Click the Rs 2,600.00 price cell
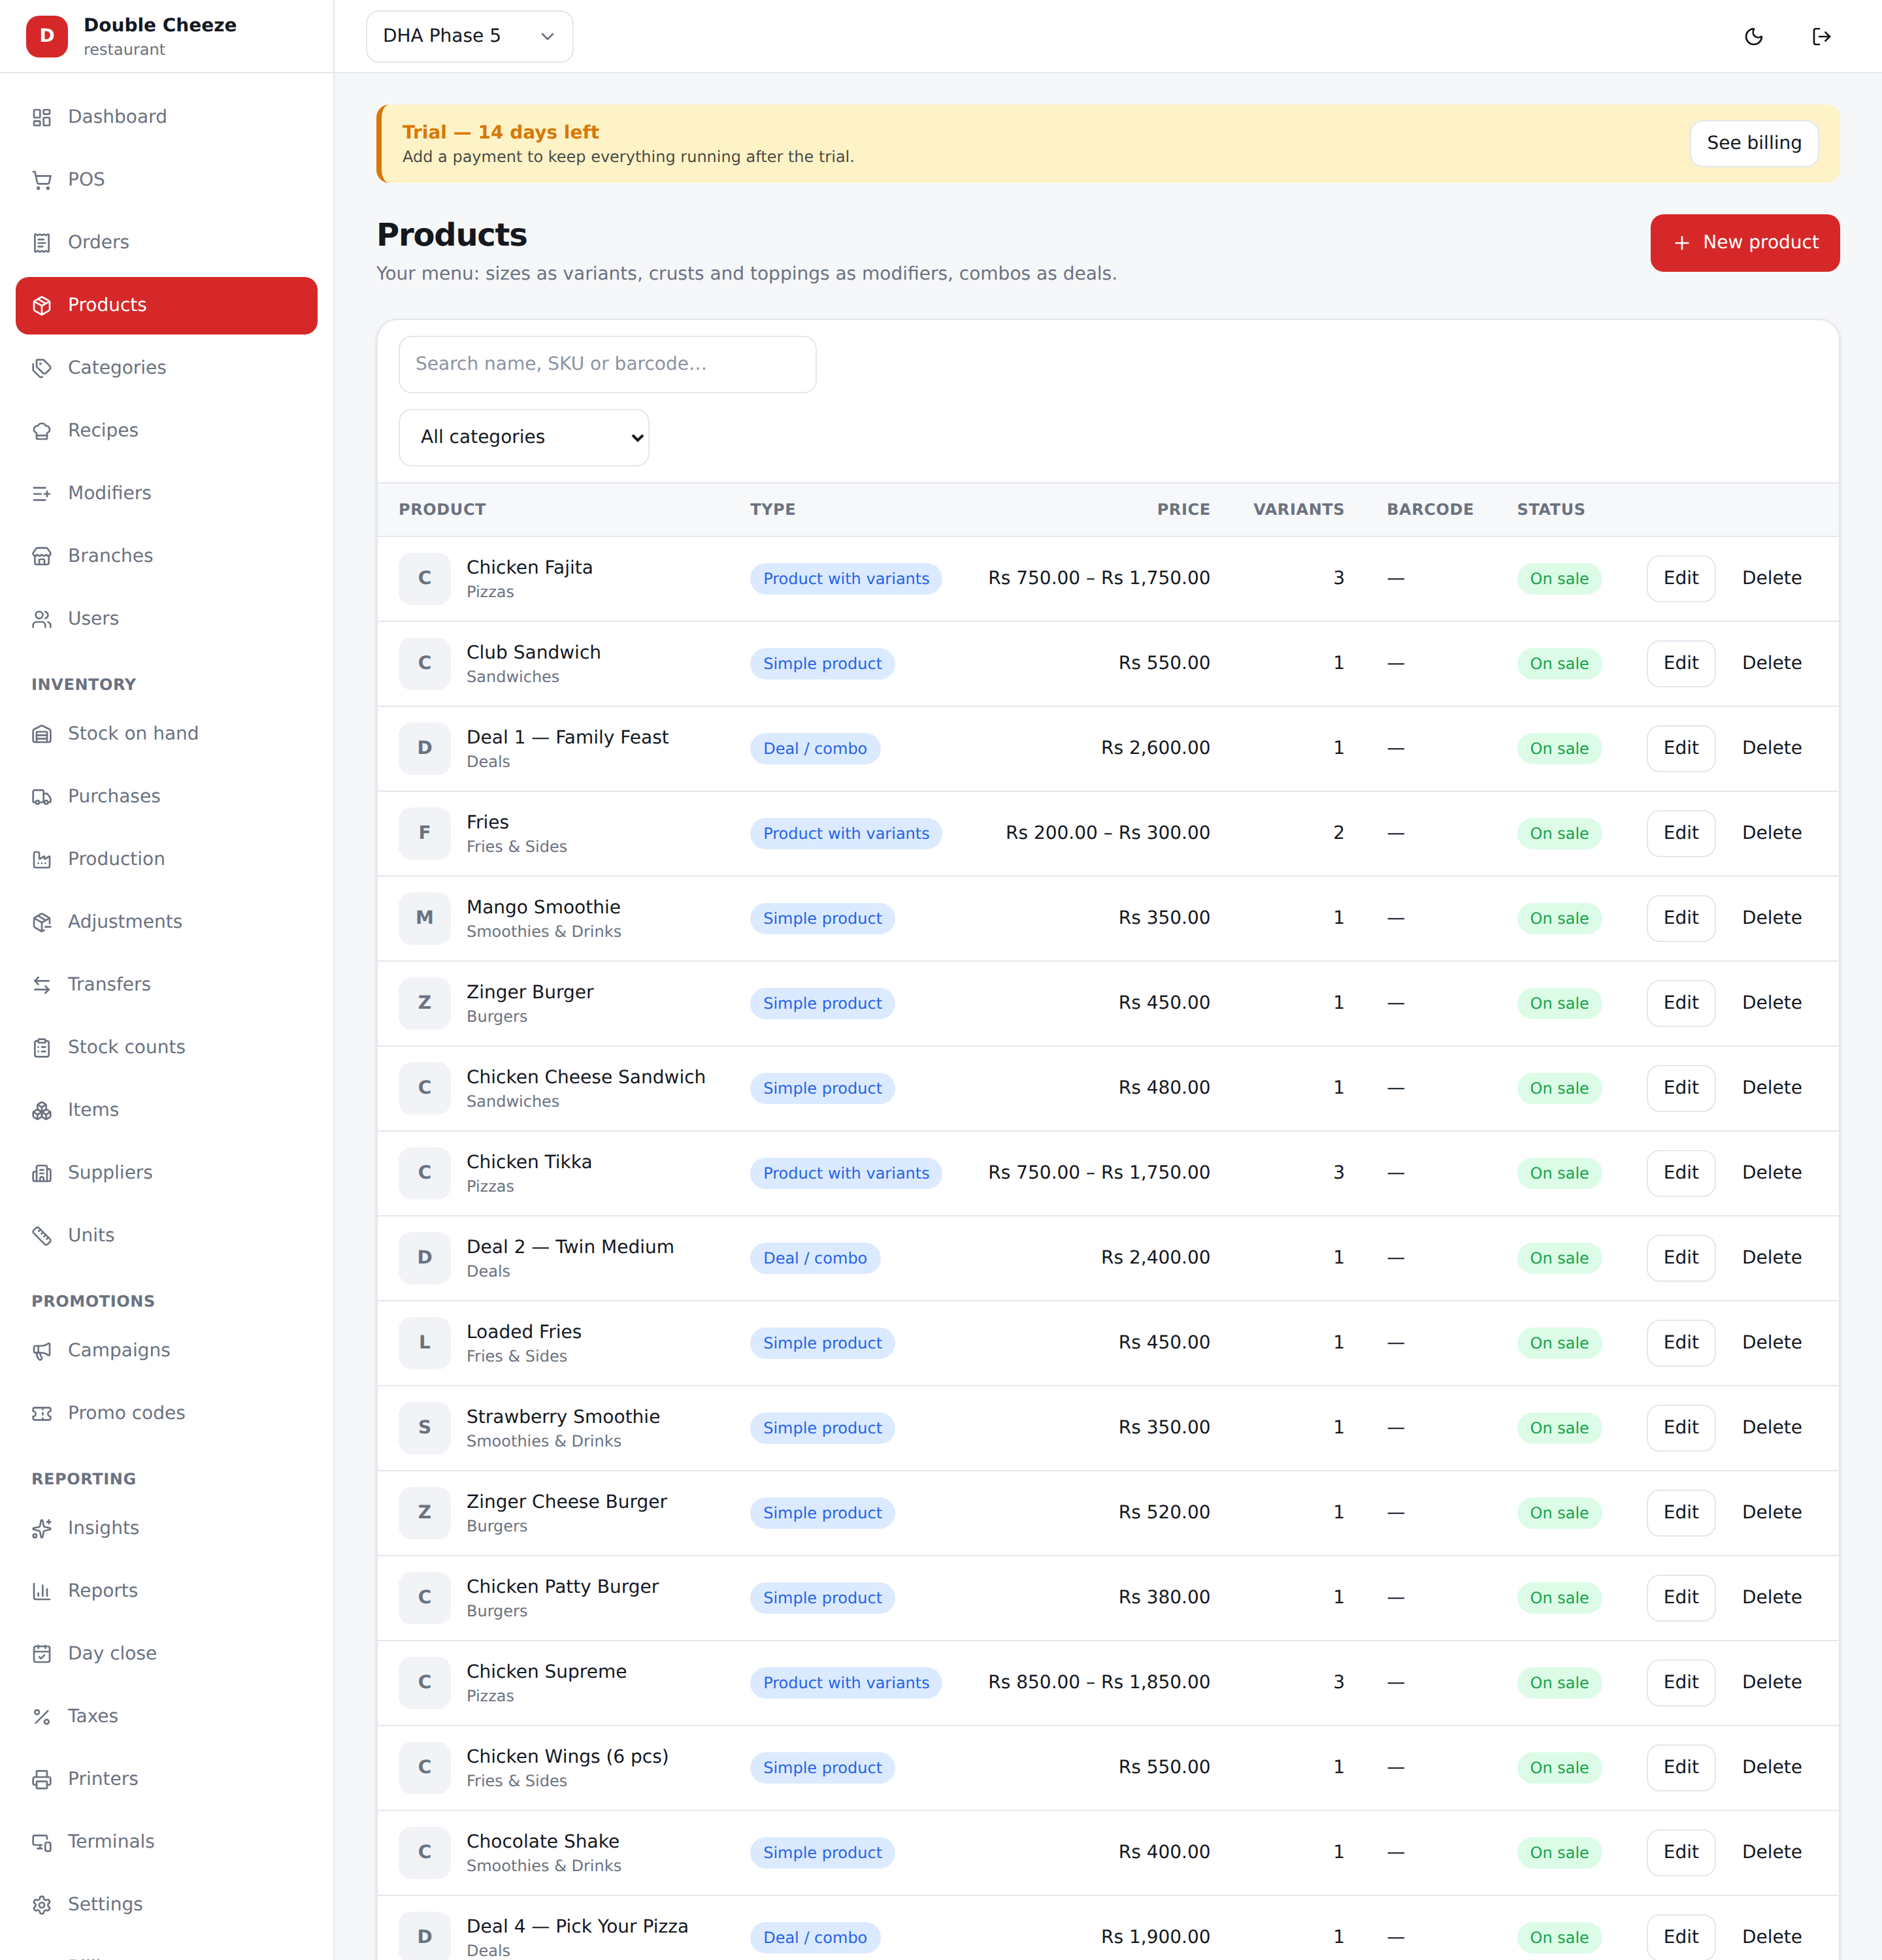 1155,748
